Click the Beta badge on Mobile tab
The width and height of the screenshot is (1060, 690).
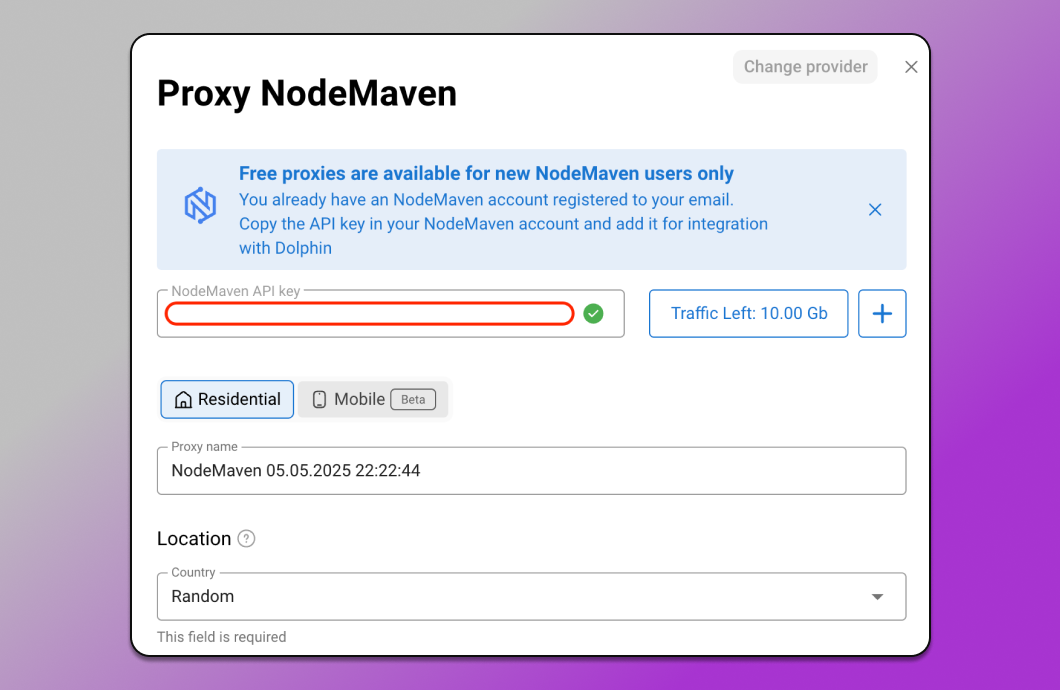pos(413,399)
